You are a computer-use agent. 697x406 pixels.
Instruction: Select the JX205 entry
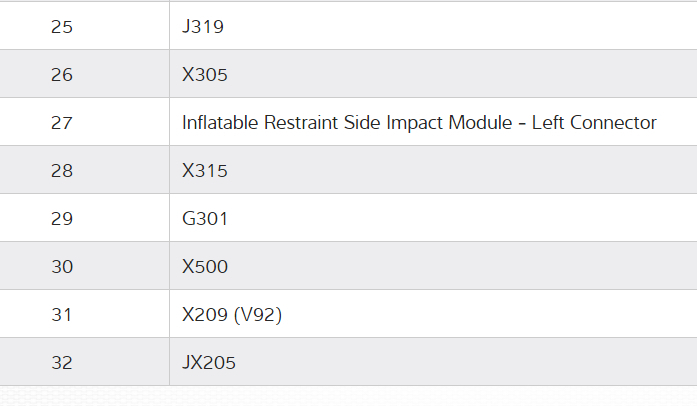pyautogui.click(x=209, y=362)
